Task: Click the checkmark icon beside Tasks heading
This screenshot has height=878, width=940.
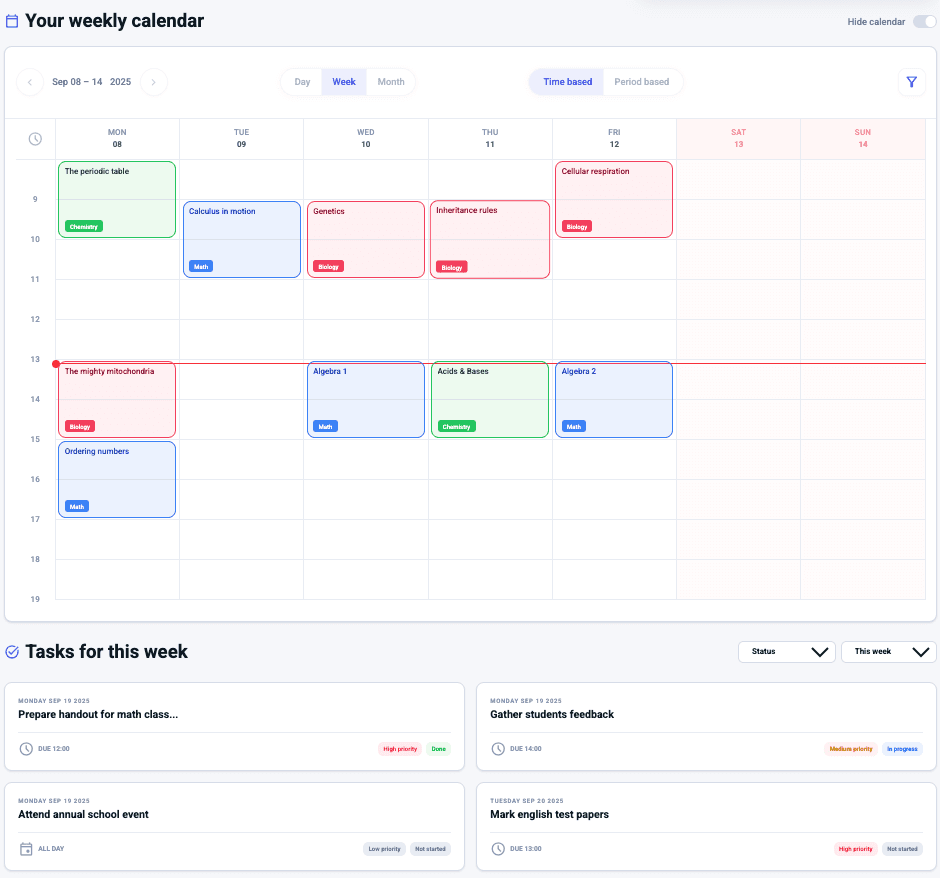Action: (x=12, y=652)
